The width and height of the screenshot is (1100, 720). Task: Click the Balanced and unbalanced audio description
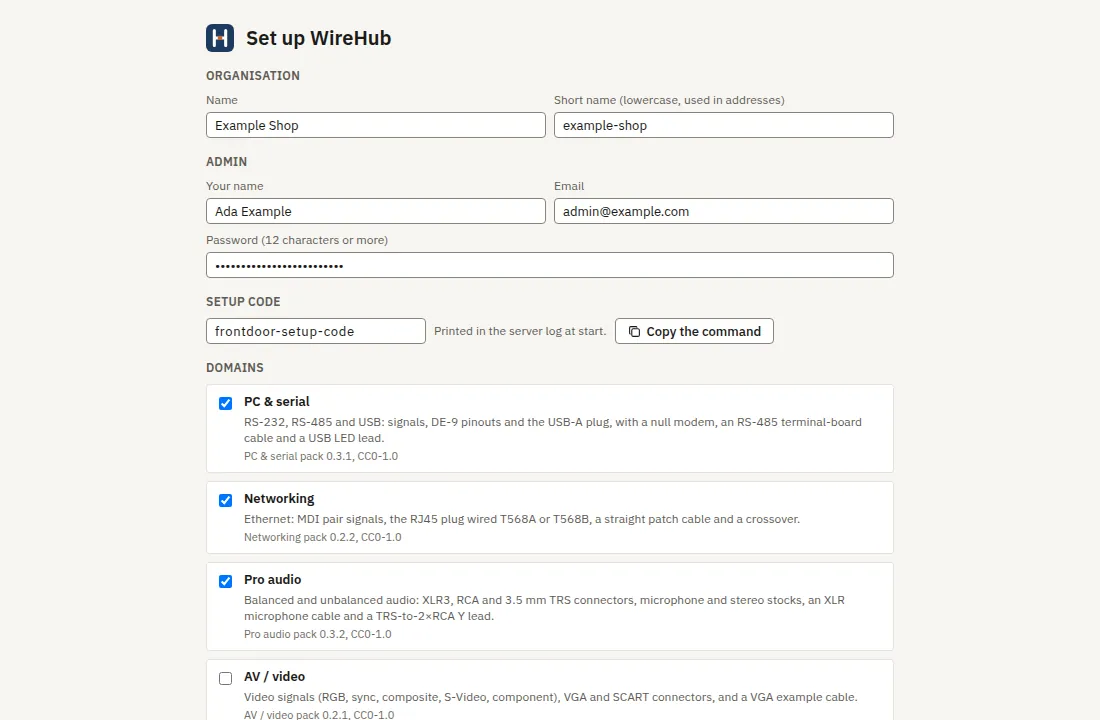544,608
